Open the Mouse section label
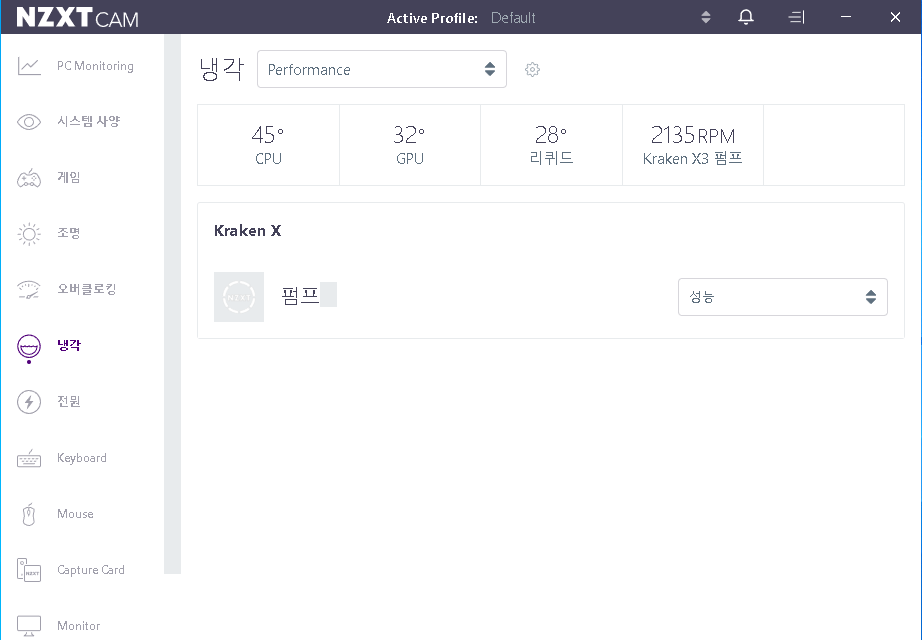 pos(75,514)
